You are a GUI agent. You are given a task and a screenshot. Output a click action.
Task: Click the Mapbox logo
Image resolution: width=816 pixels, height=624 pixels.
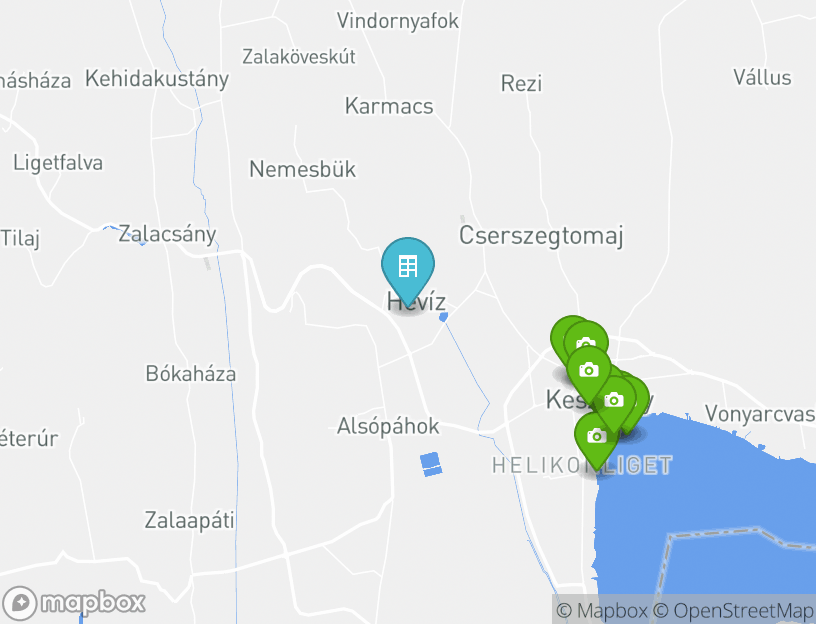73,603
